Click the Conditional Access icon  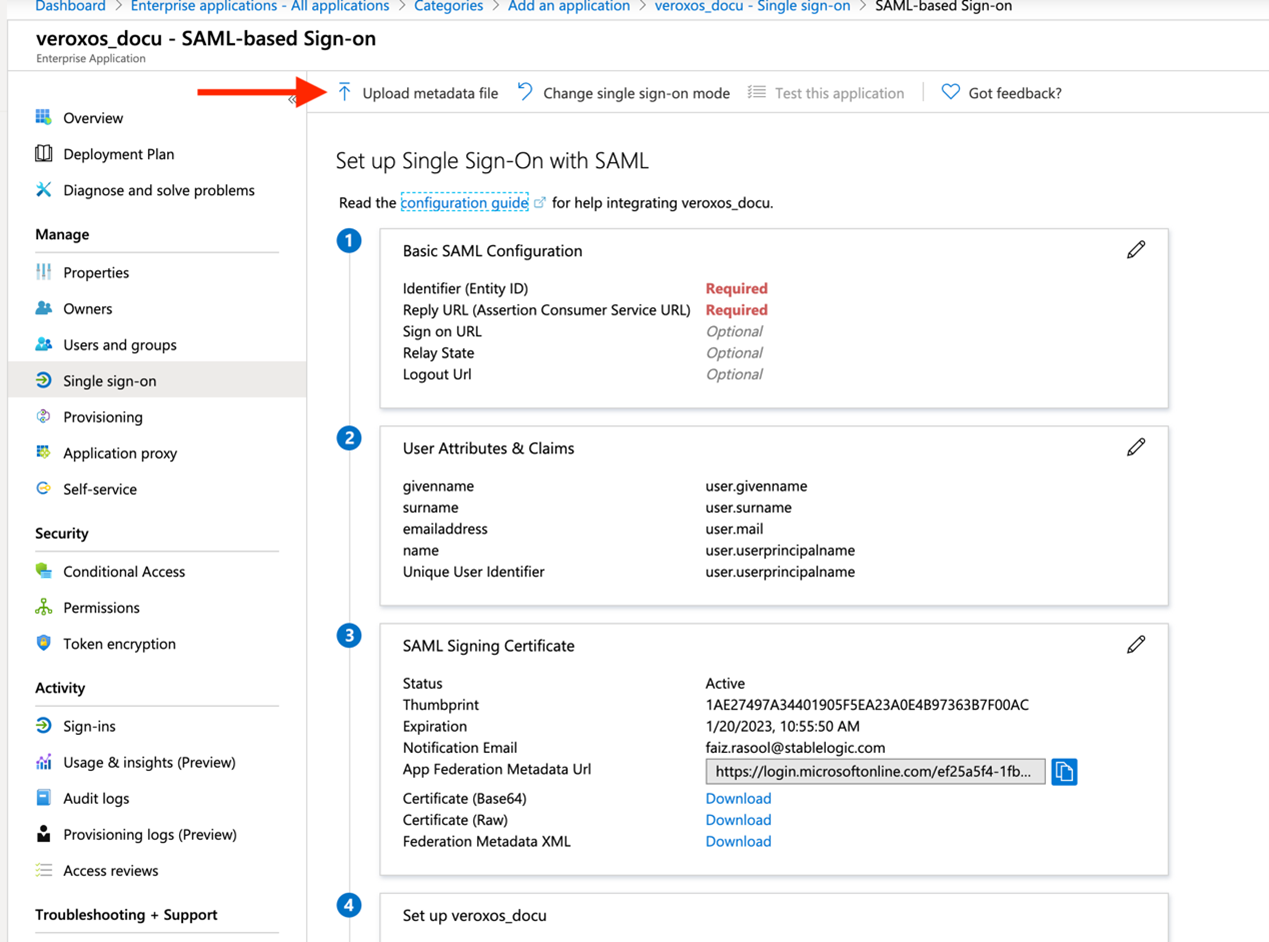tap(43, 571)
